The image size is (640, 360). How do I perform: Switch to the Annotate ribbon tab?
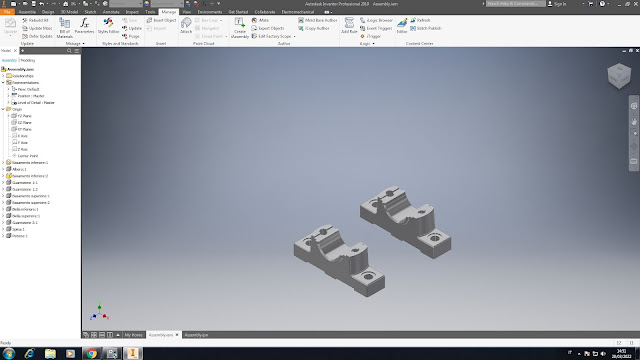[x=111, y=12]
